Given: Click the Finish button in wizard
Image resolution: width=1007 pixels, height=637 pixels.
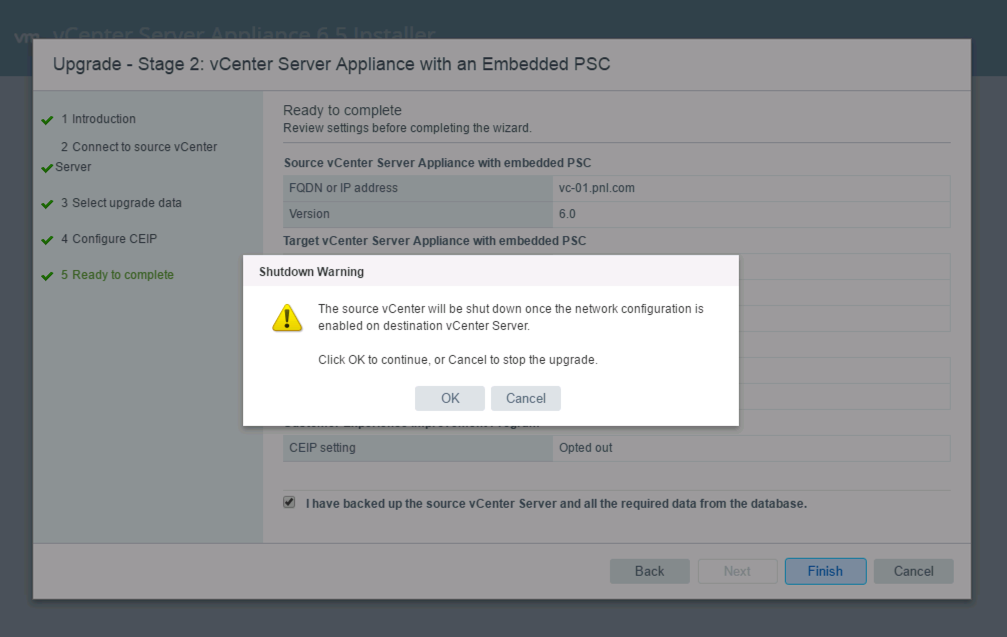Looking at the screenshot, I should [825, 571].
